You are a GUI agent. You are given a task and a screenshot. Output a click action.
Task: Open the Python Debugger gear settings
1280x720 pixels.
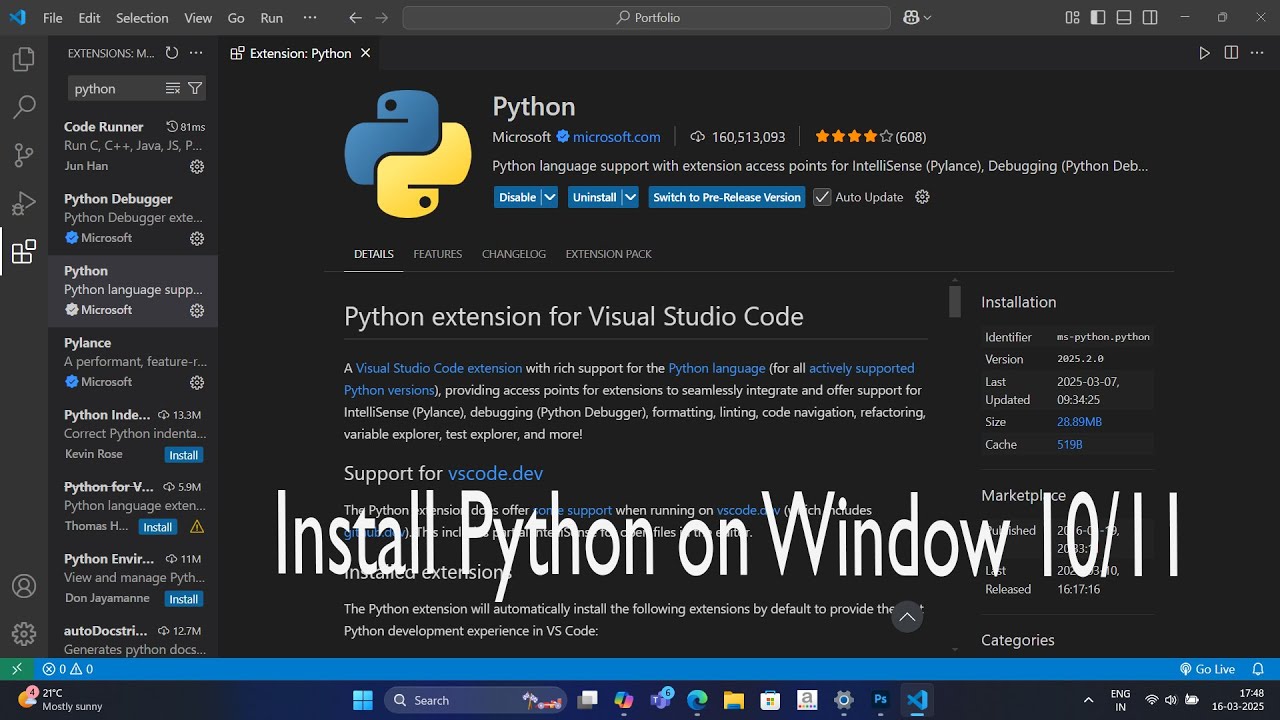coord(197,238)
